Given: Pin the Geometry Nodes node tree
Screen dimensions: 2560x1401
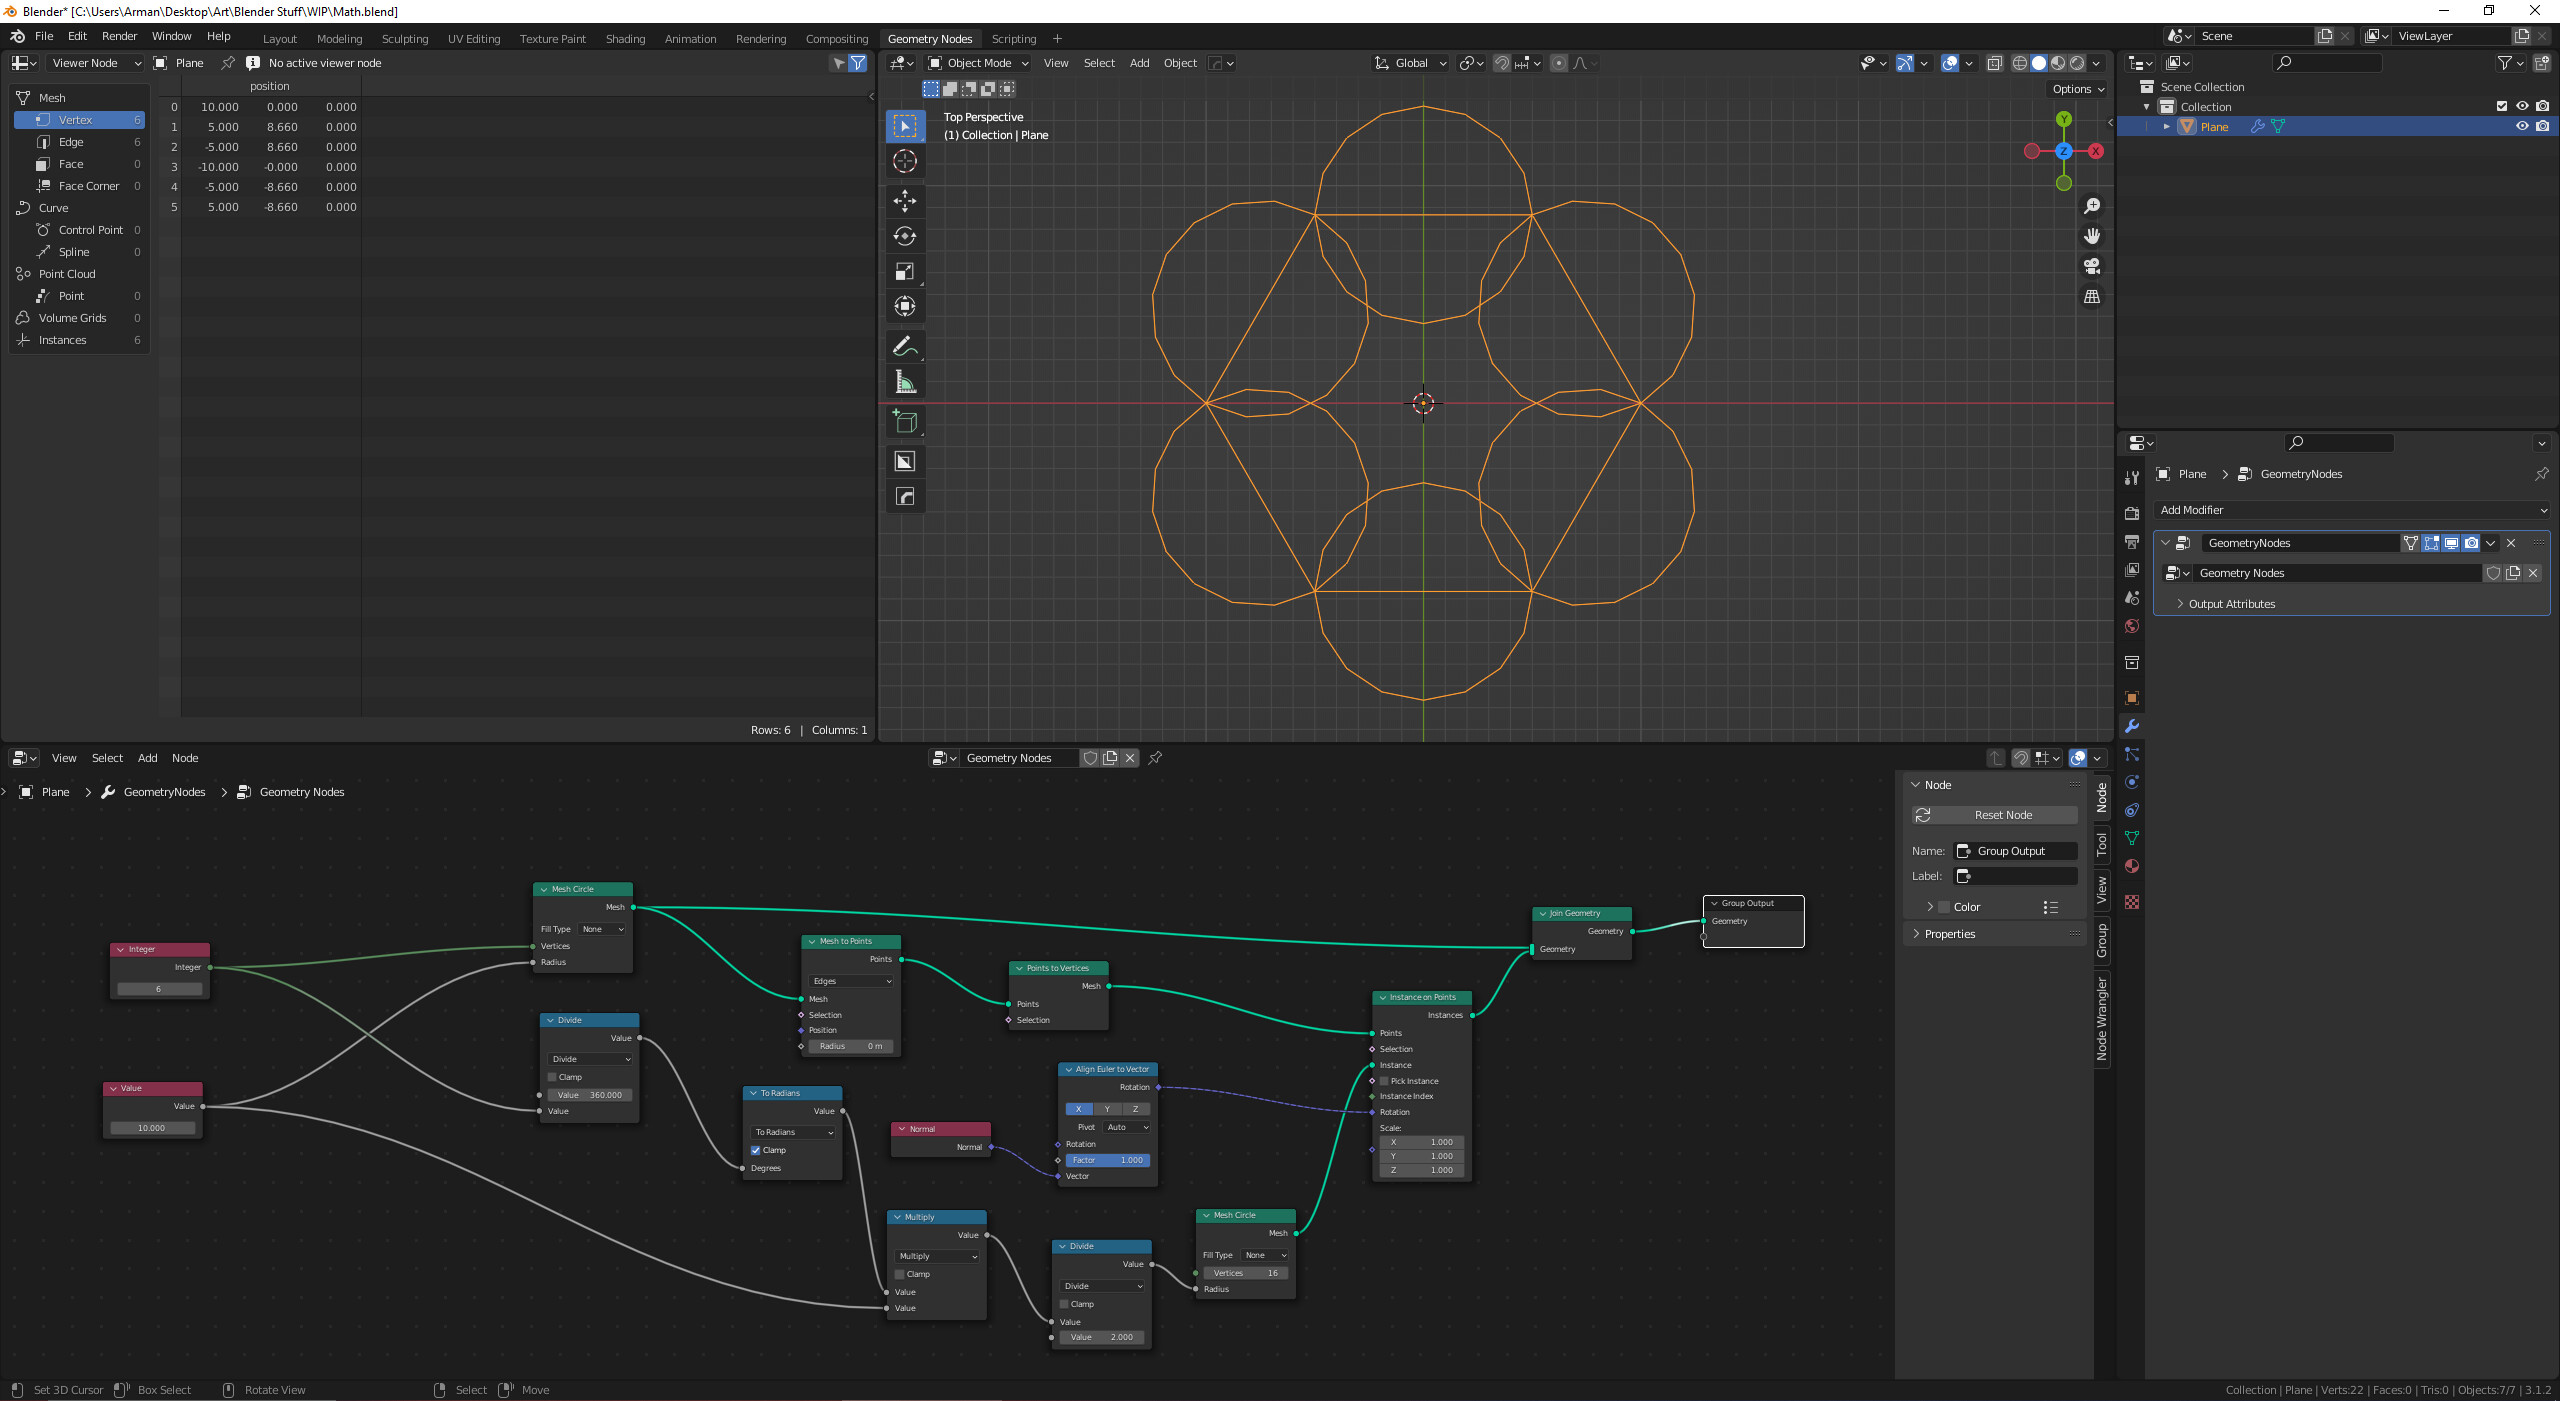Looking at the screenshot, I should pyautogui.click(x=1155, y=758).
